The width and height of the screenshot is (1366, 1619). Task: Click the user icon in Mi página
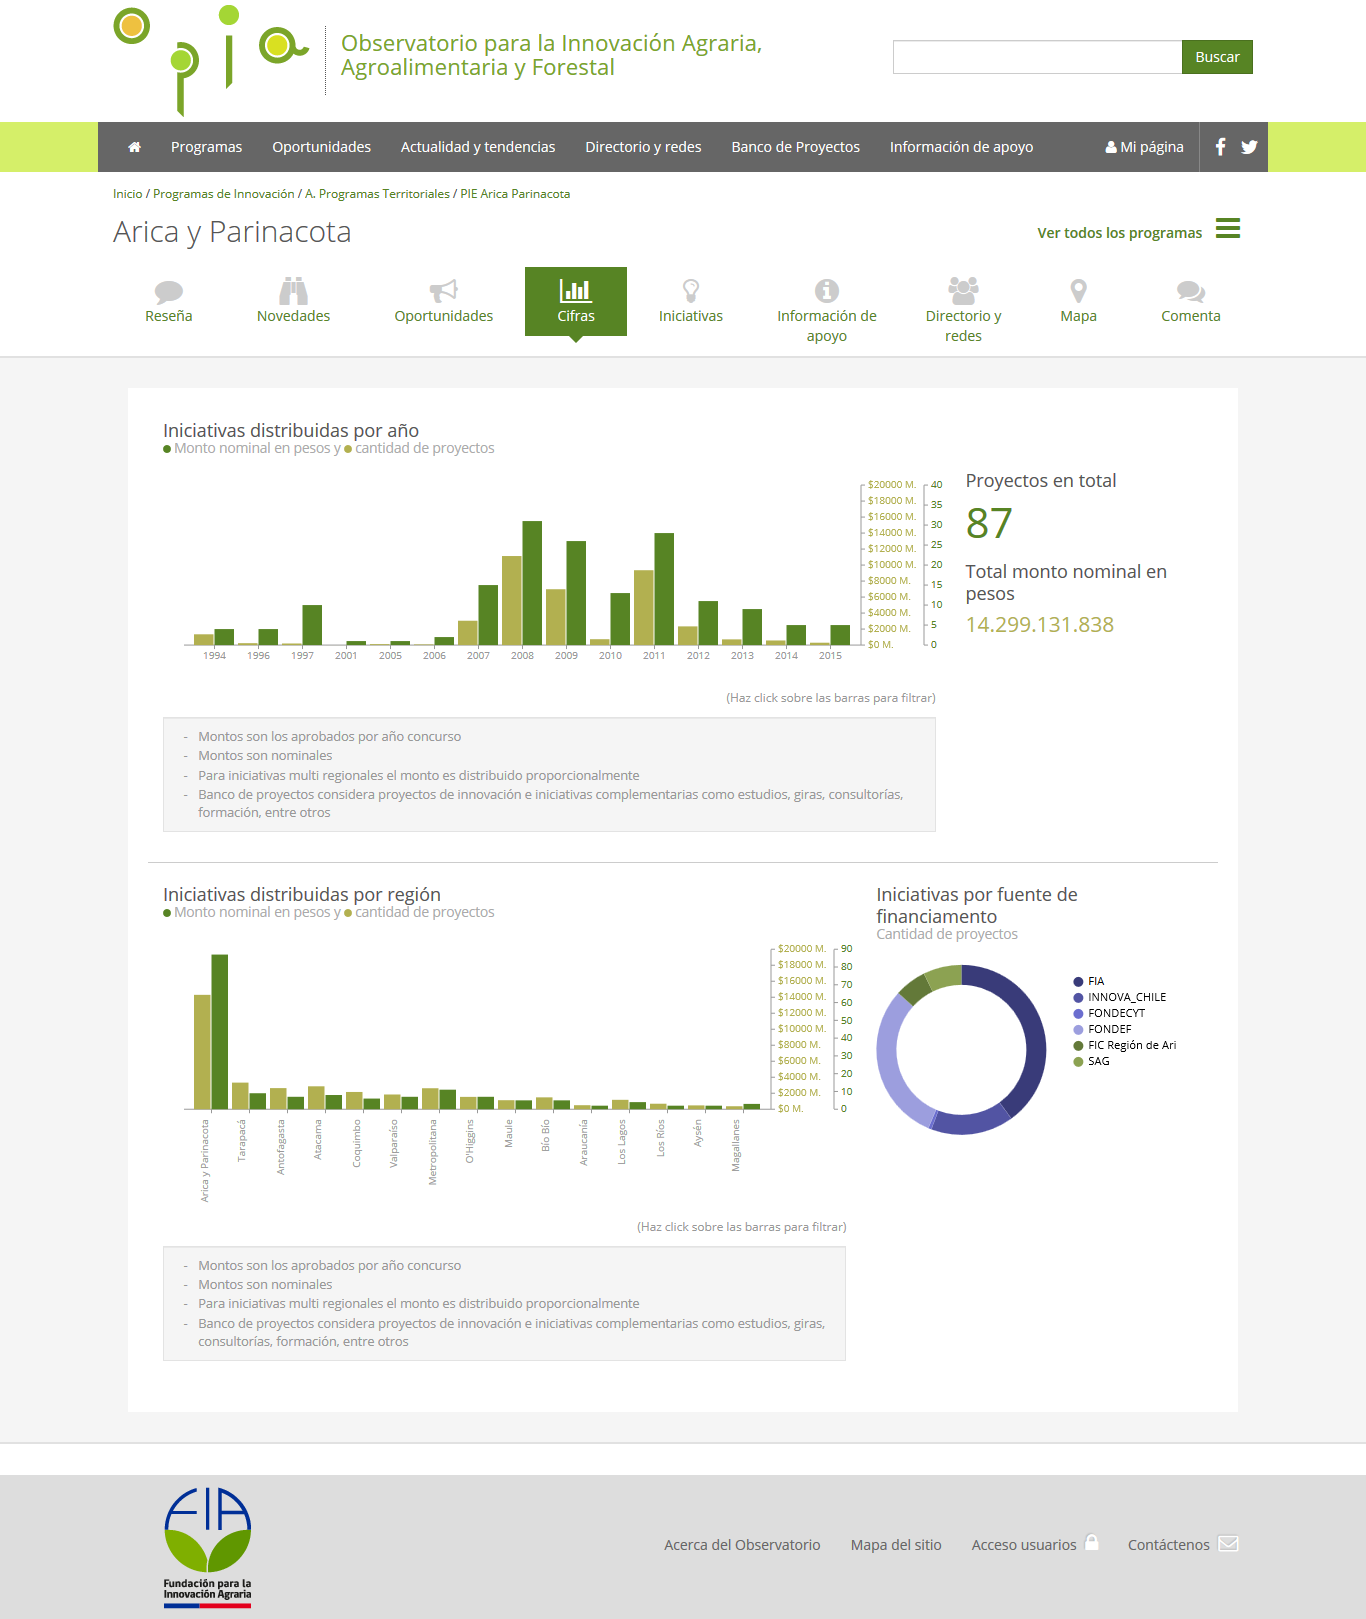[1111, 147]
